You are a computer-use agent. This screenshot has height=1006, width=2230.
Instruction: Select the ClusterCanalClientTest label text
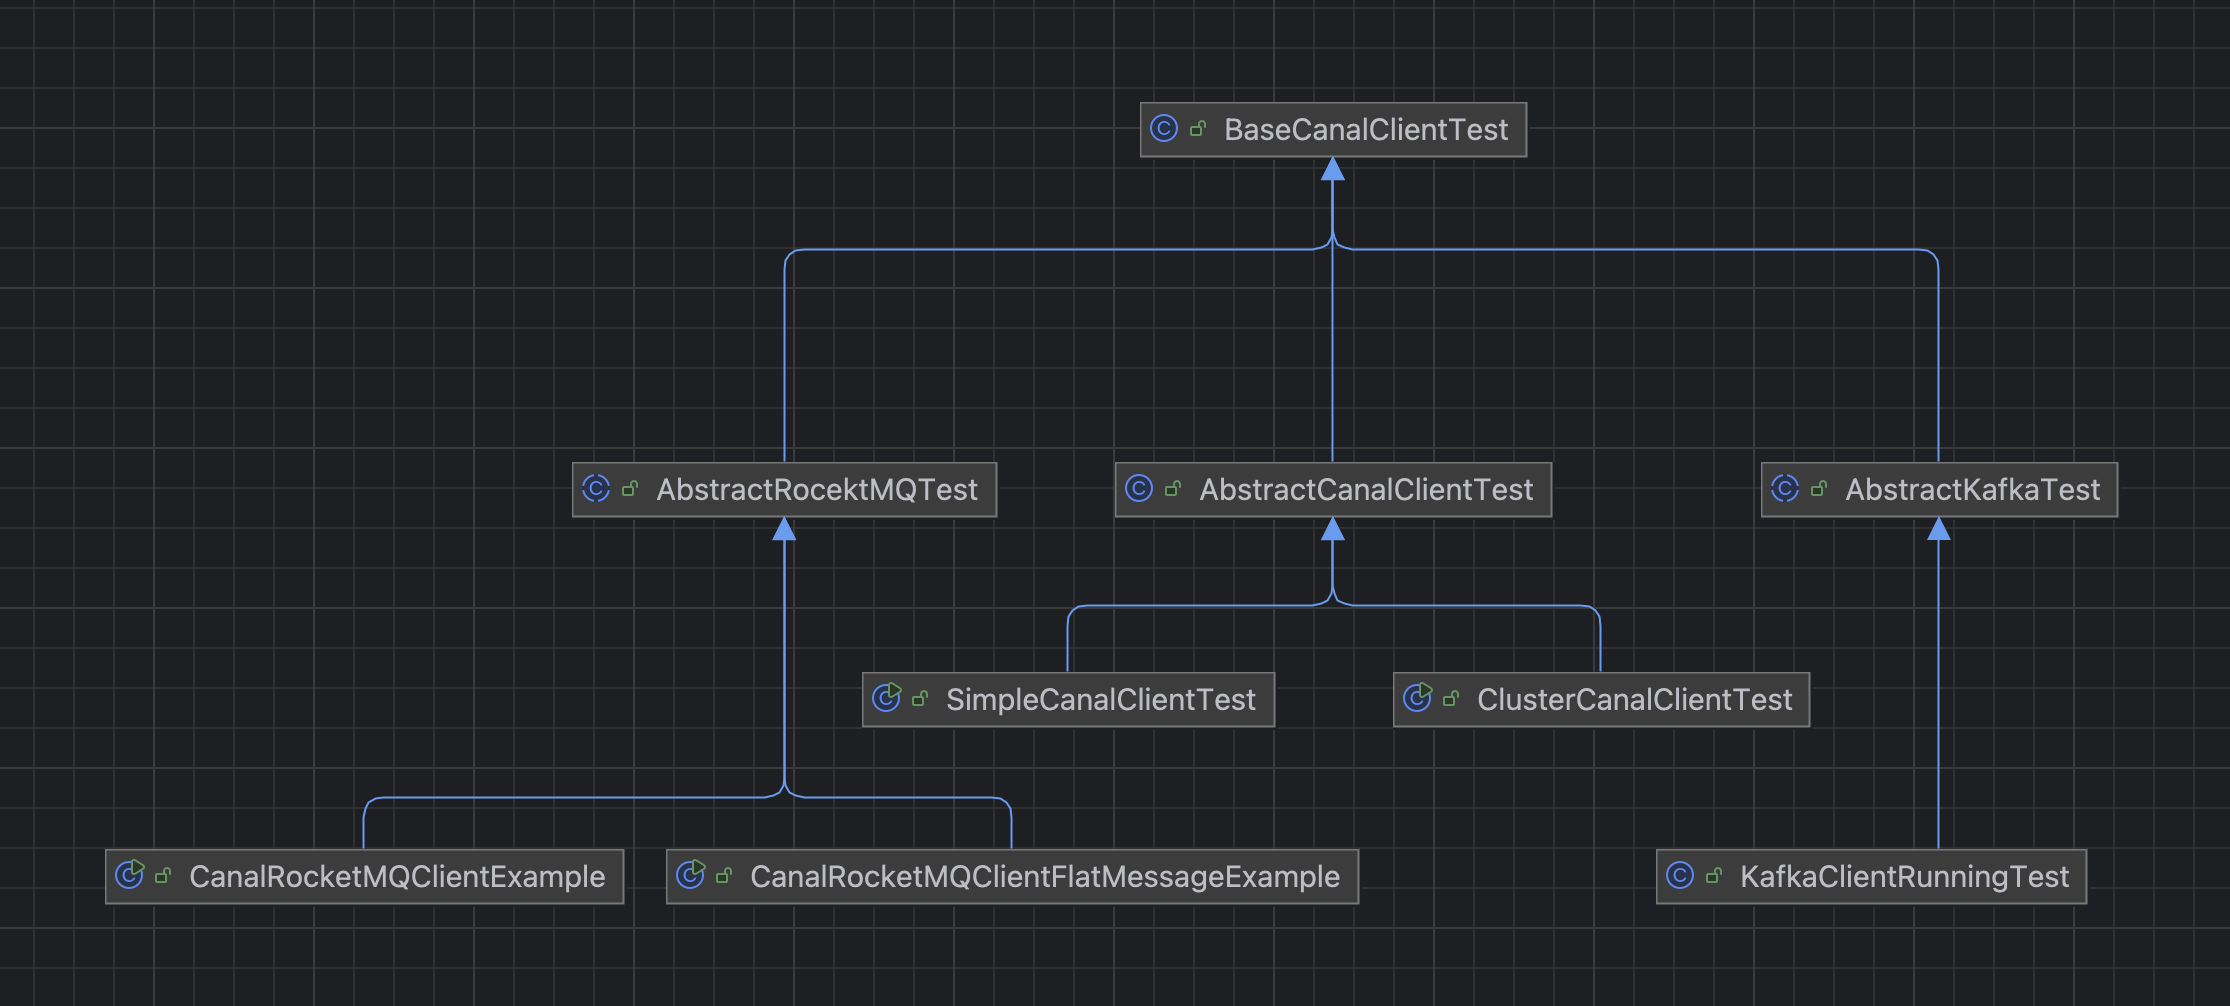pos(1634,700)
